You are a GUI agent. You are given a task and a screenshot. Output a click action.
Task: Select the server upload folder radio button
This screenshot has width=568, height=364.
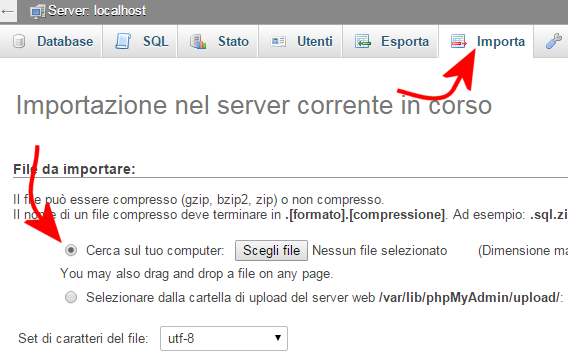tap(71, 297)
